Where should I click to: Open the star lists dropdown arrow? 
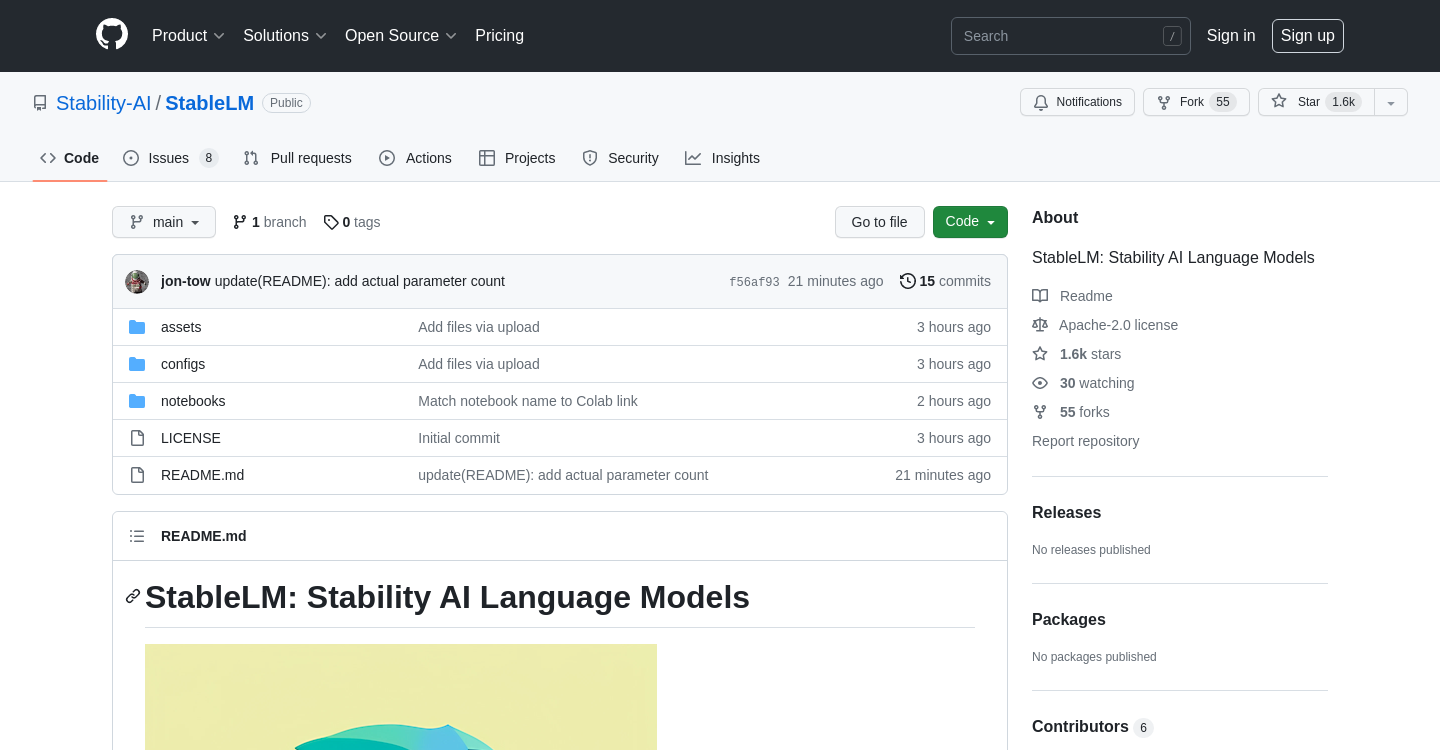click(x=1391, y=102)
